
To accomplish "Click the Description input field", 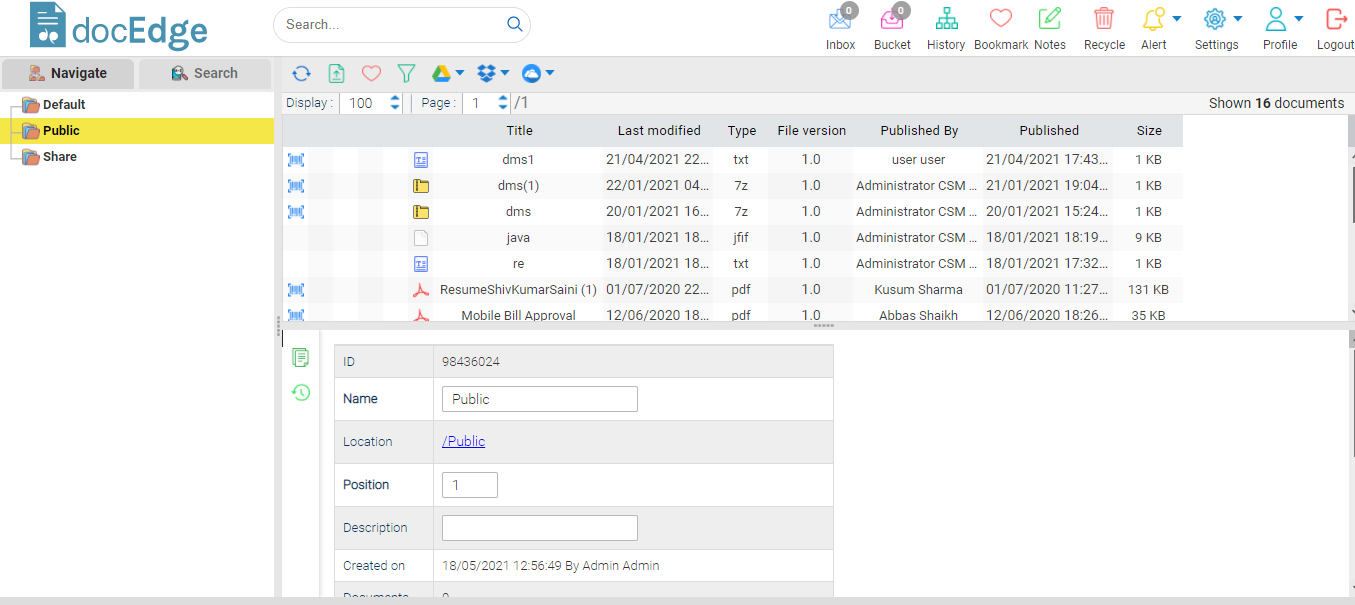I will (x=539, y=527).
